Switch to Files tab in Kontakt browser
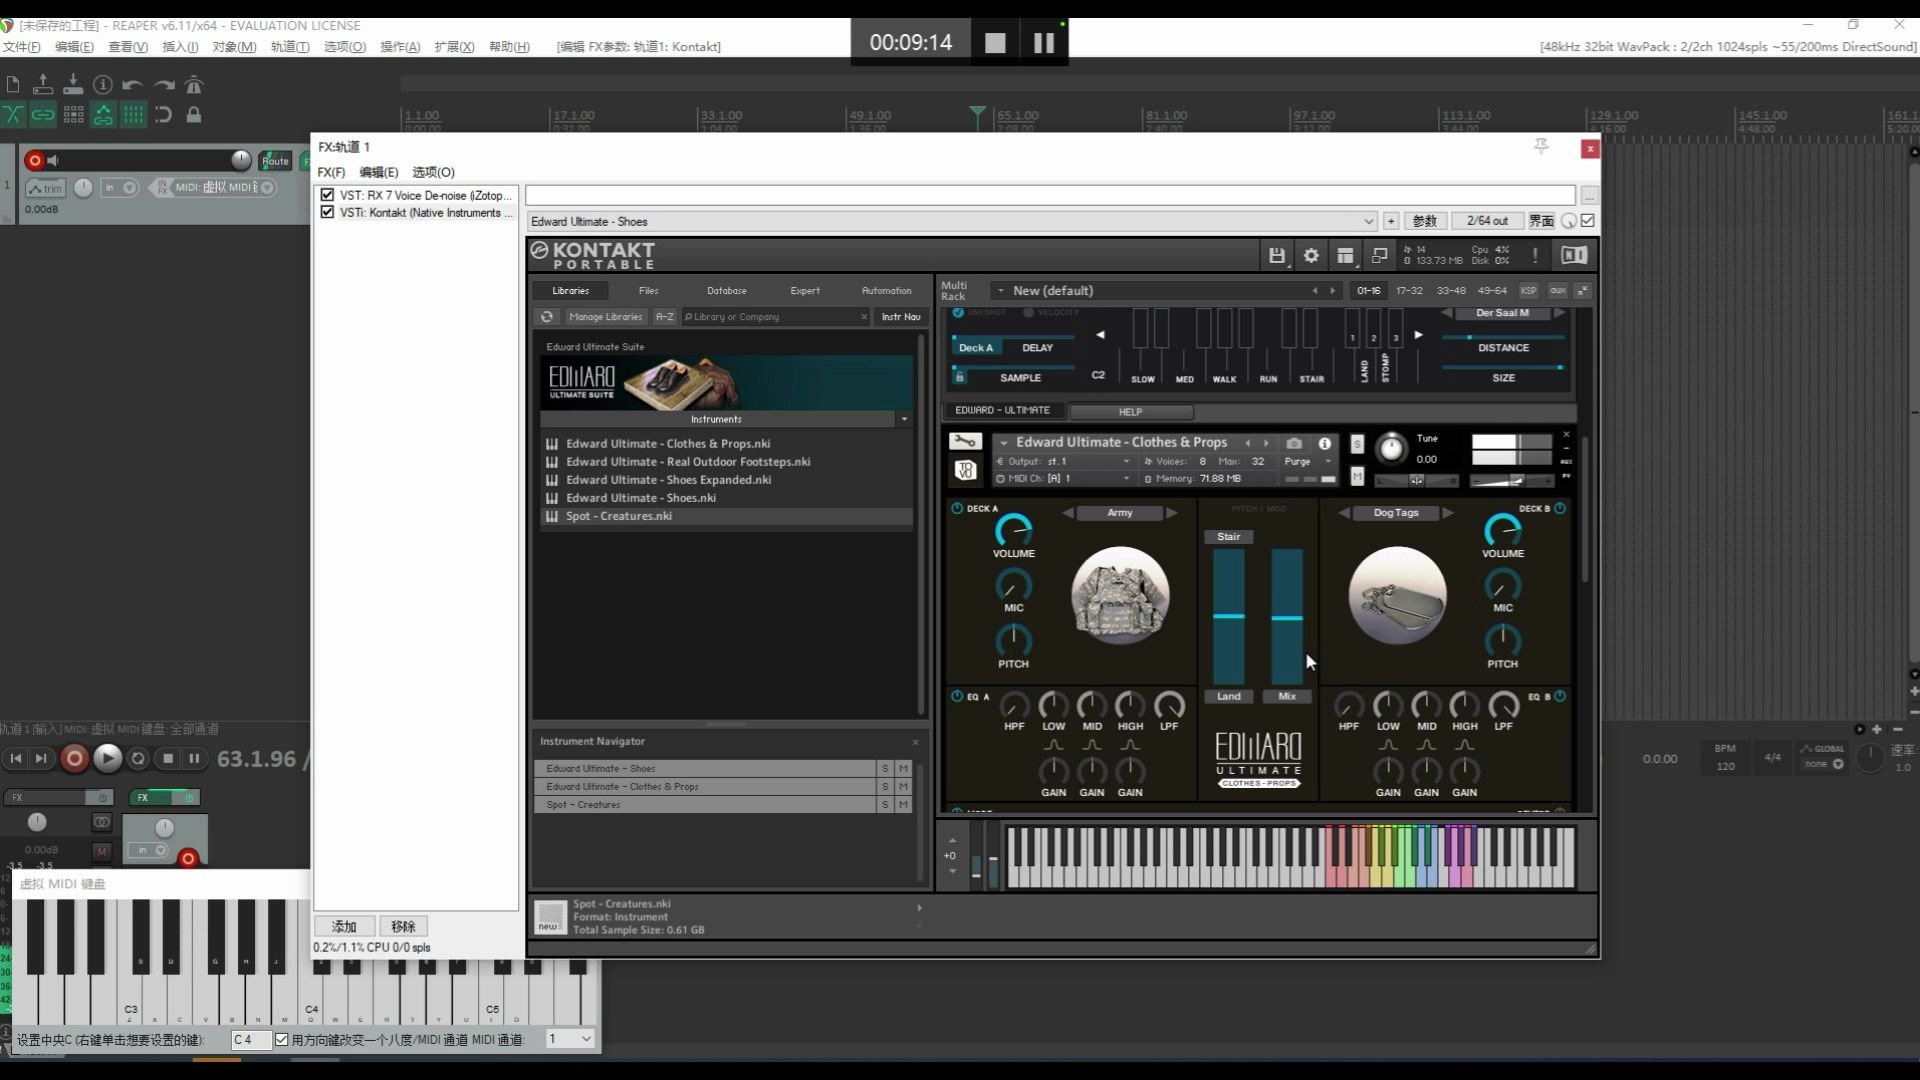Viewport: 1920px width, 1080px height. [648, 291]
